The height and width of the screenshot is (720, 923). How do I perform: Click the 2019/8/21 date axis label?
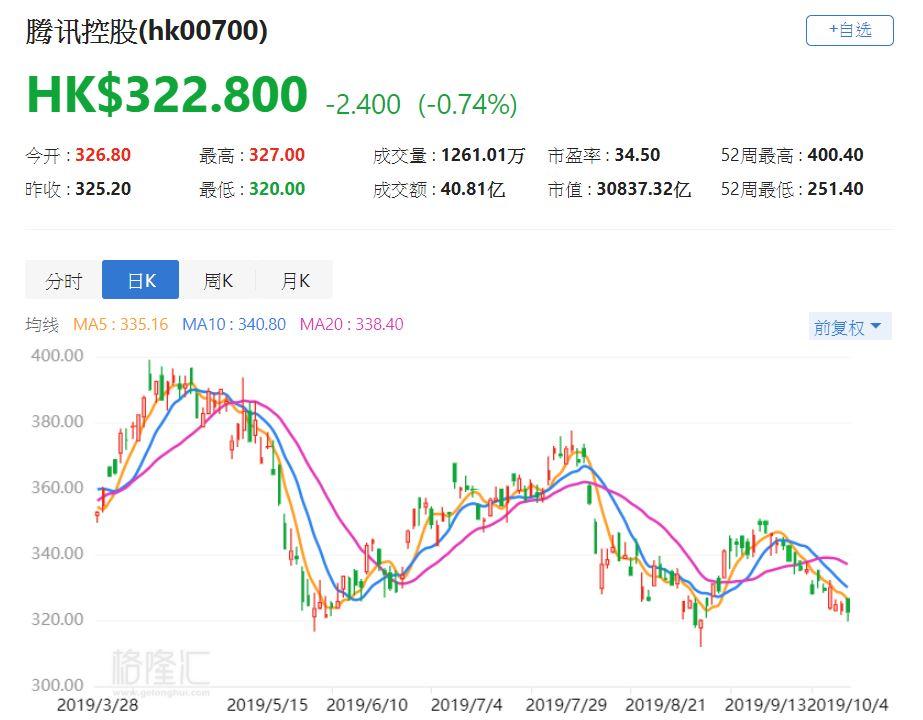pos(665,705)
